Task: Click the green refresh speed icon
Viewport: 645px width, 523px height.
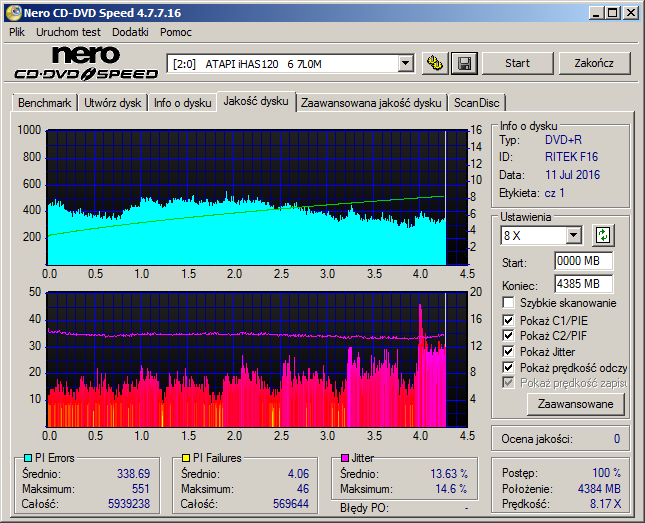Action: (x=603, y=235)
